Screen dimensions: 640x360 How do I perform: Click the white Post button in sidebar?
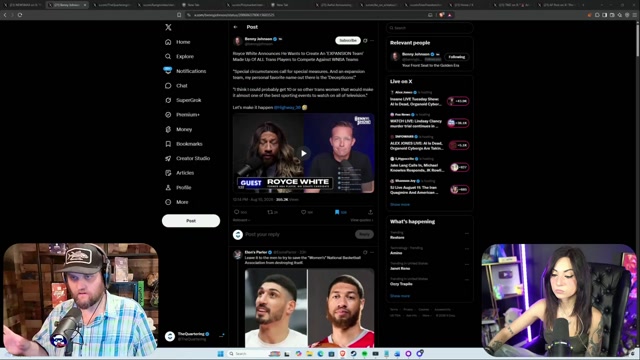point(191,221)
